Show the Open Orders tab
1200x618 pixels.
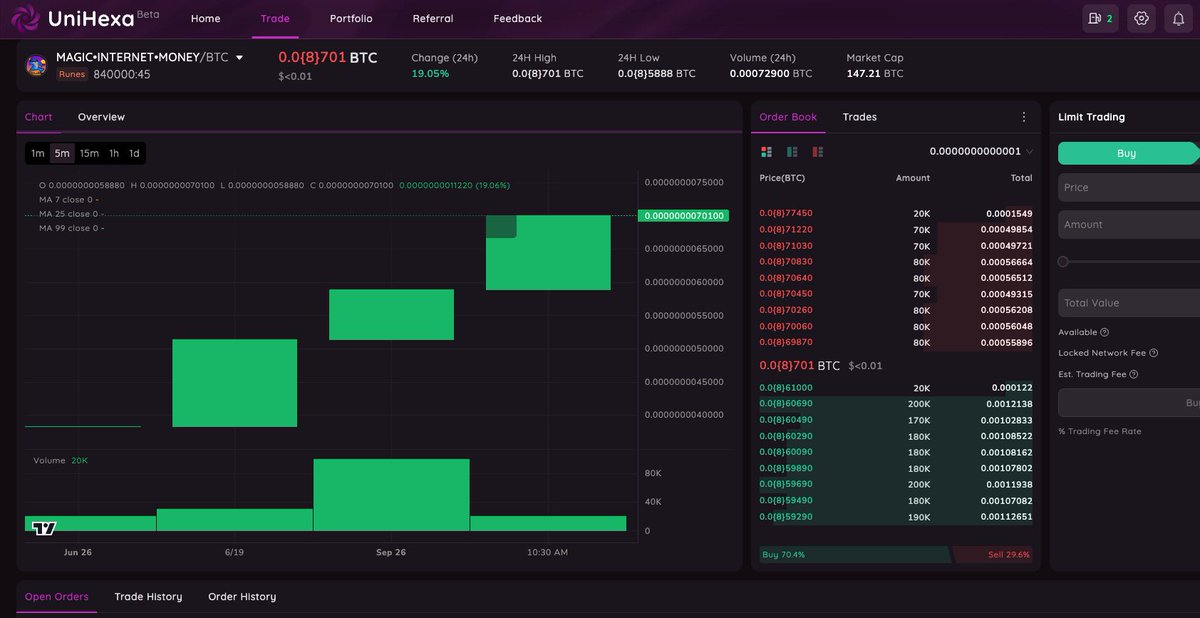[x=57, y=597]
